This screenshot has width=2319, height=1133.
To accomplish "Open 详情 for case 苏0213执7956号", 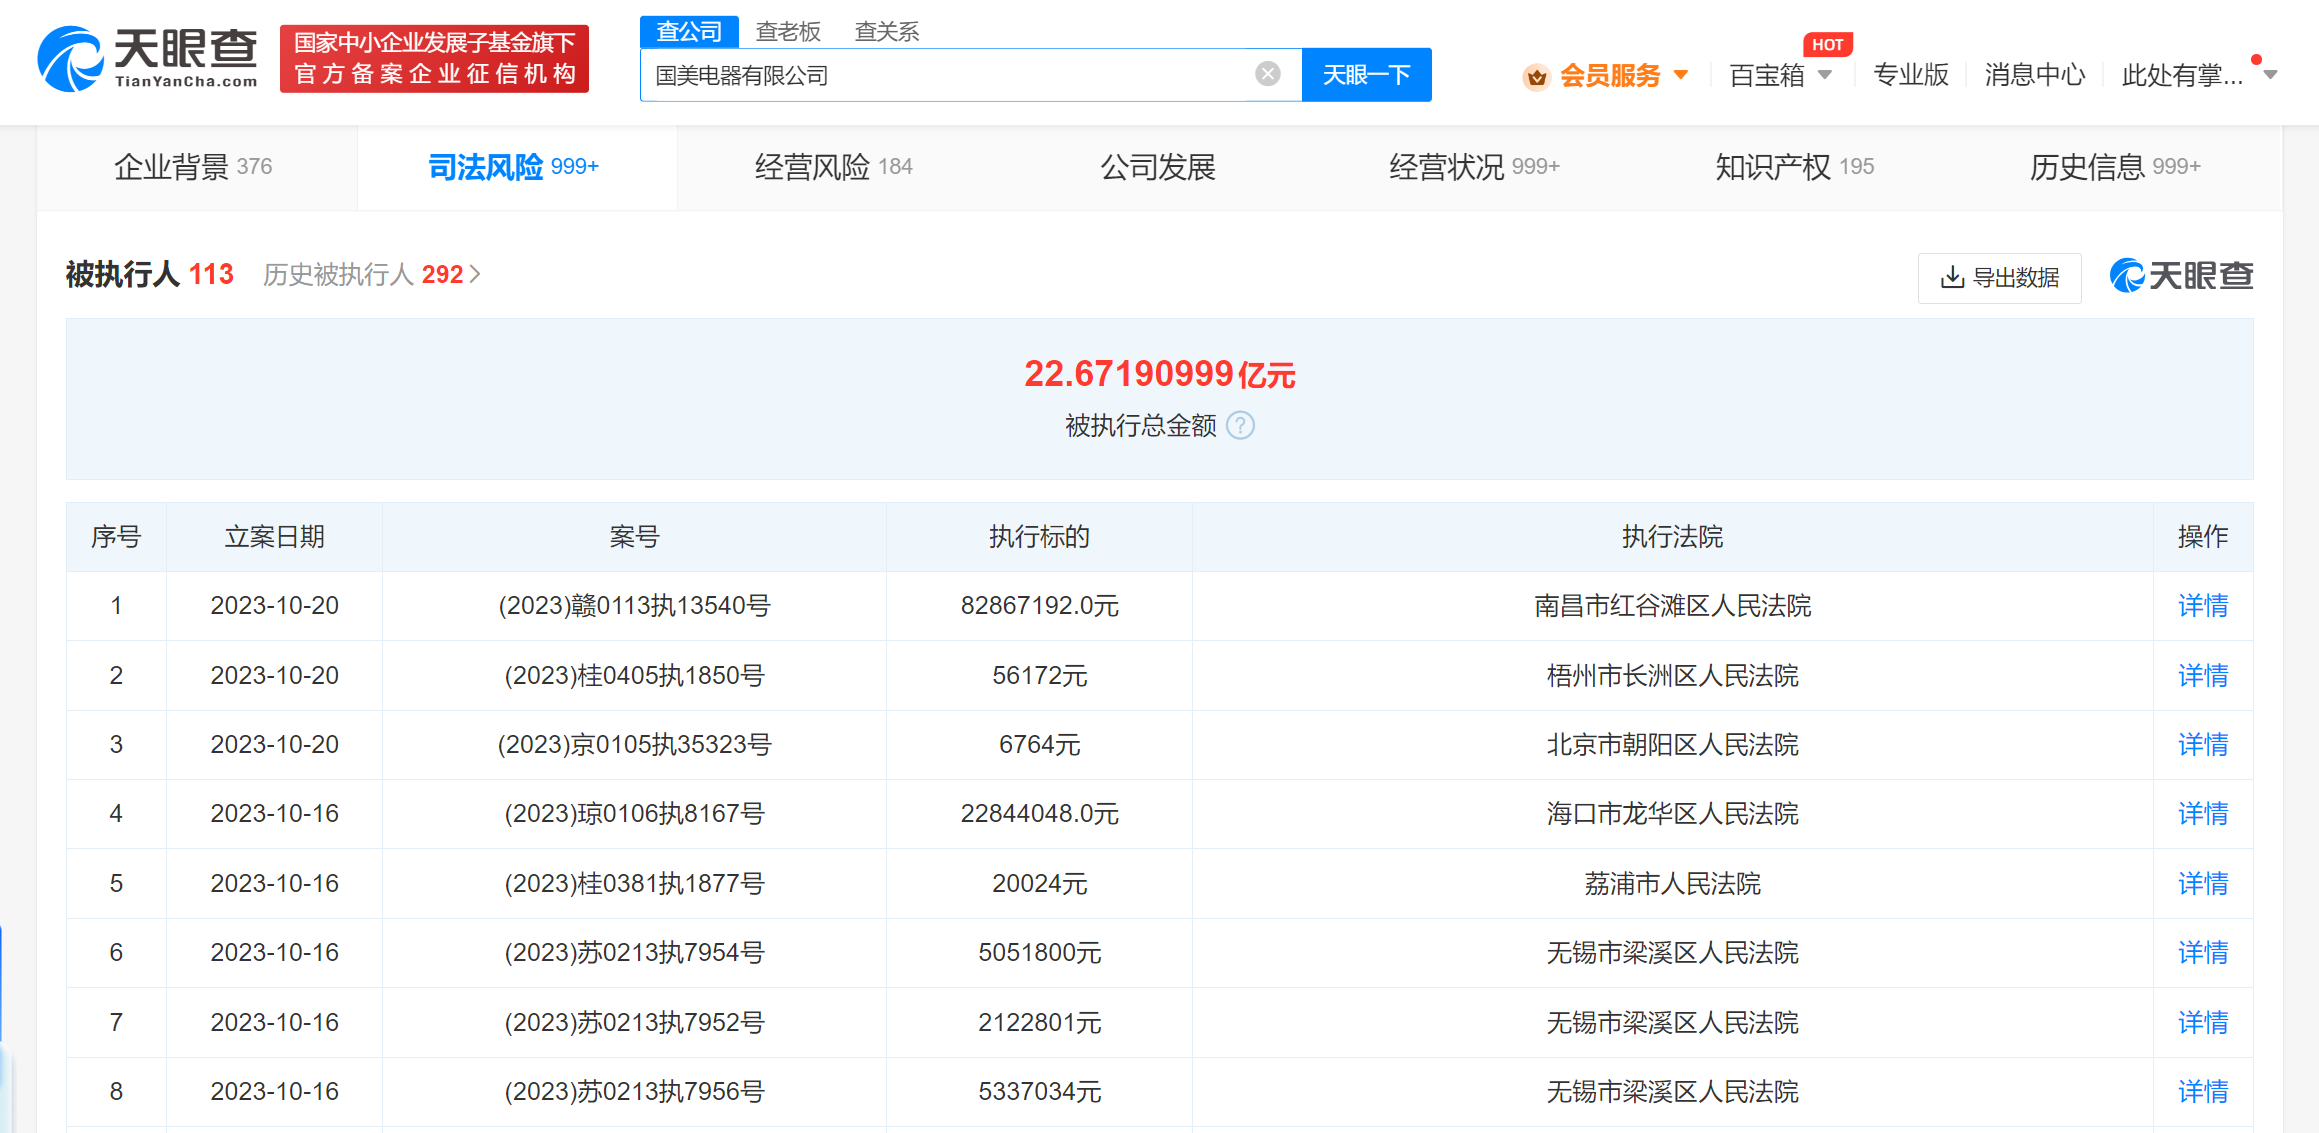I will [x=2203, y=1092].
